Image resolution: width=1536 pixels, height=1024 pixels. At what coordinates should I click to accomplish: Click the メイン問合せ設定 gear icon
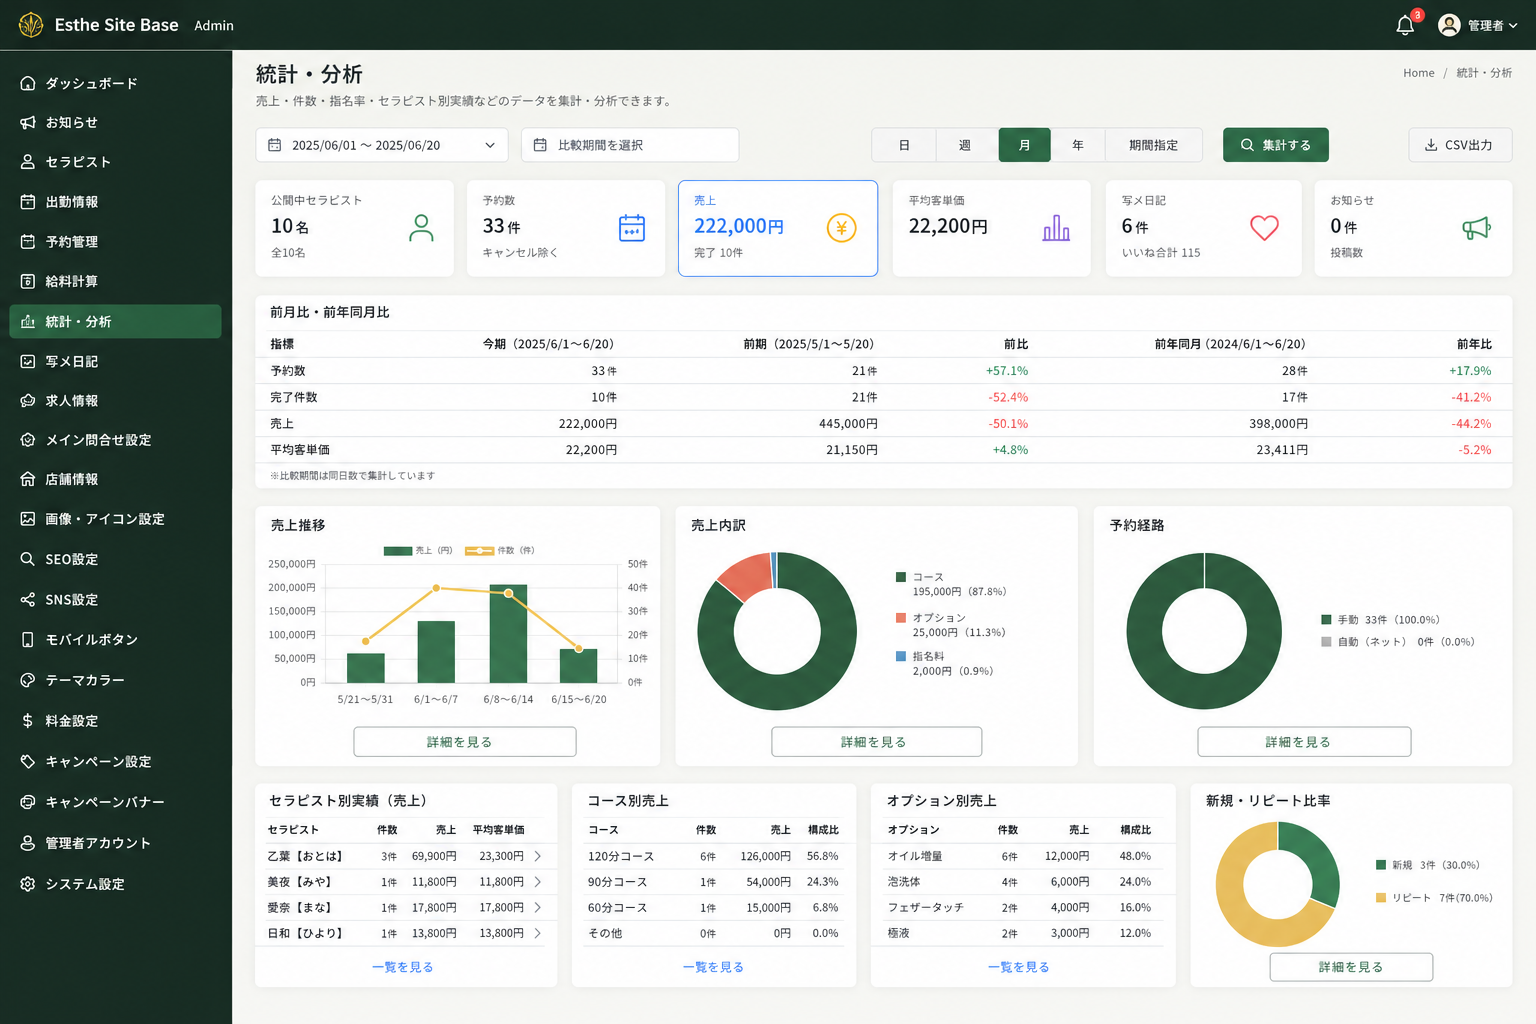point(28,439)
